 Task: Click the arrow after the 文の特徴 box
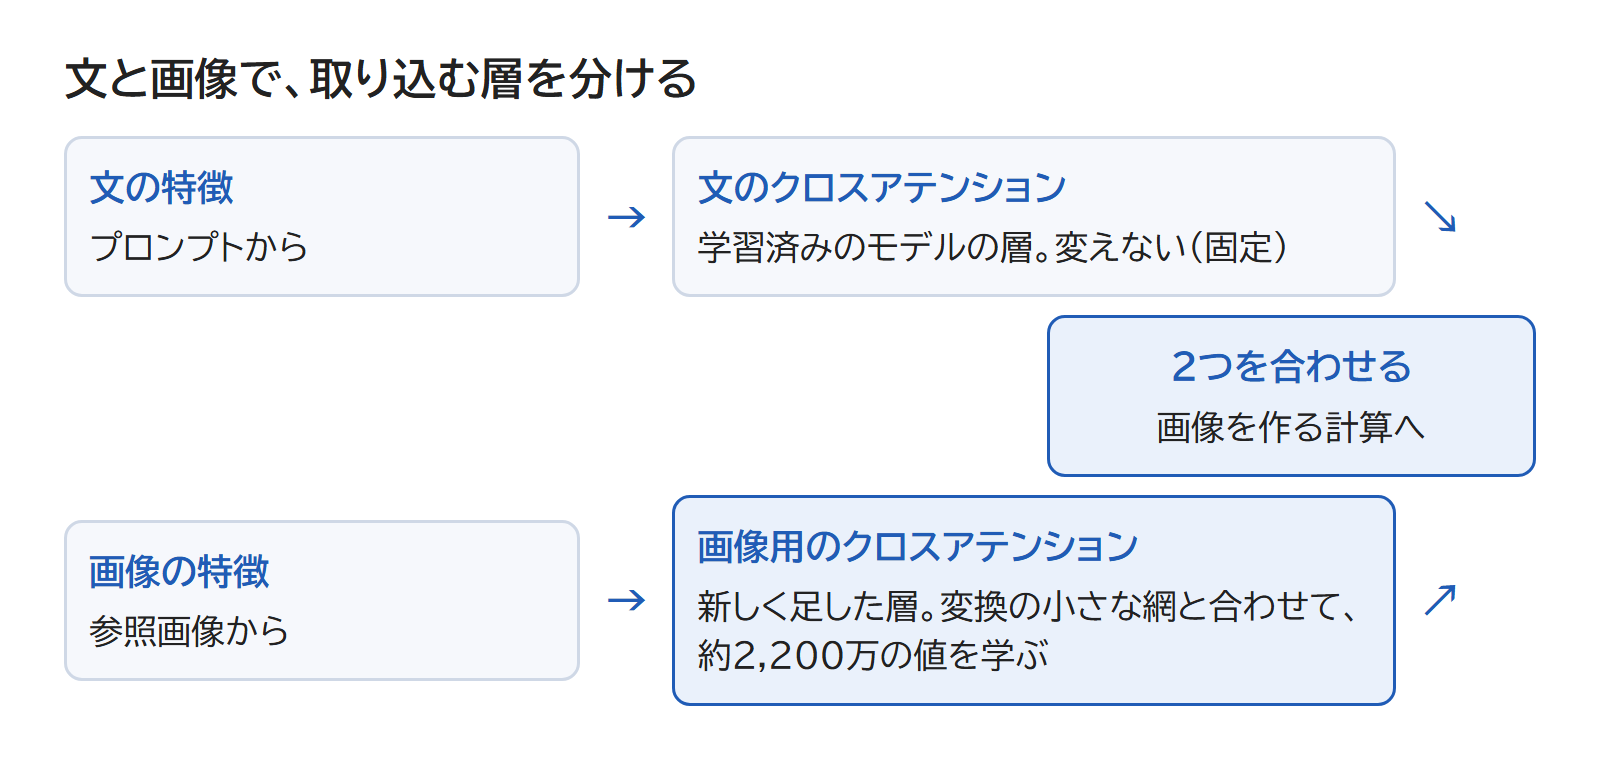[x=627, y=217]
